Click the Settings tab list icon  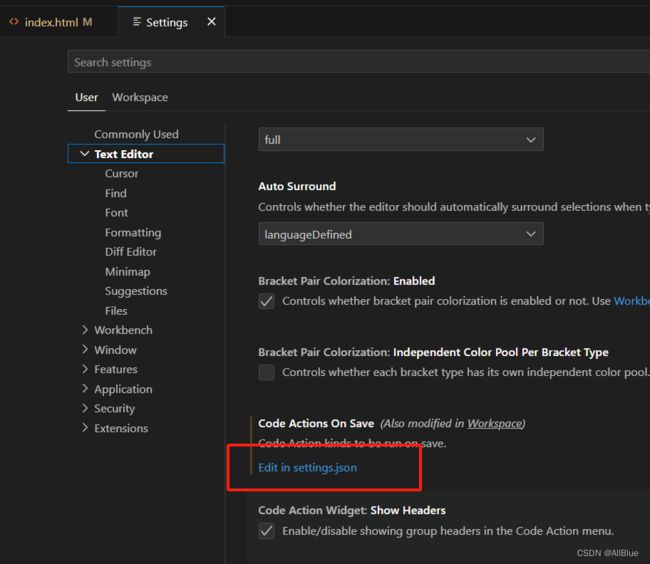click(137, 22)
